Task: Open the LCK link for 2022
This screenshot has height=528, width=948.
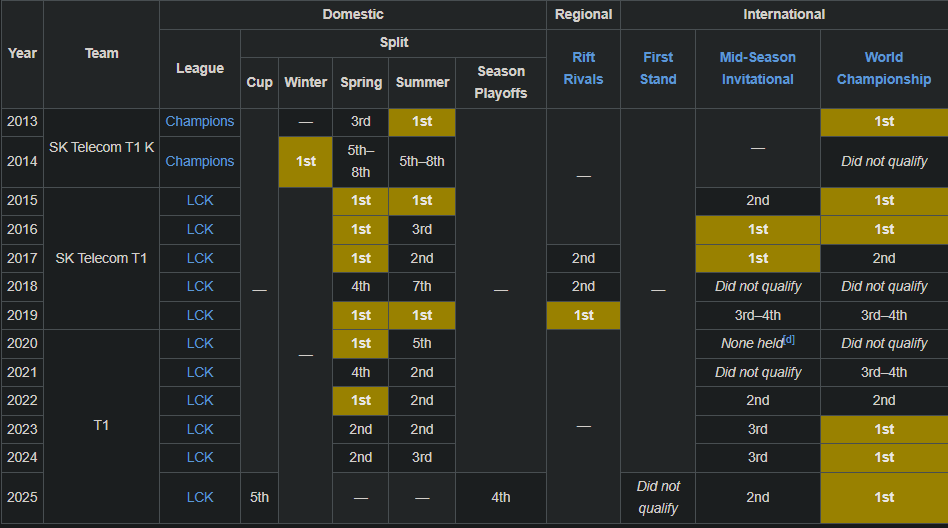Action: 200,400
